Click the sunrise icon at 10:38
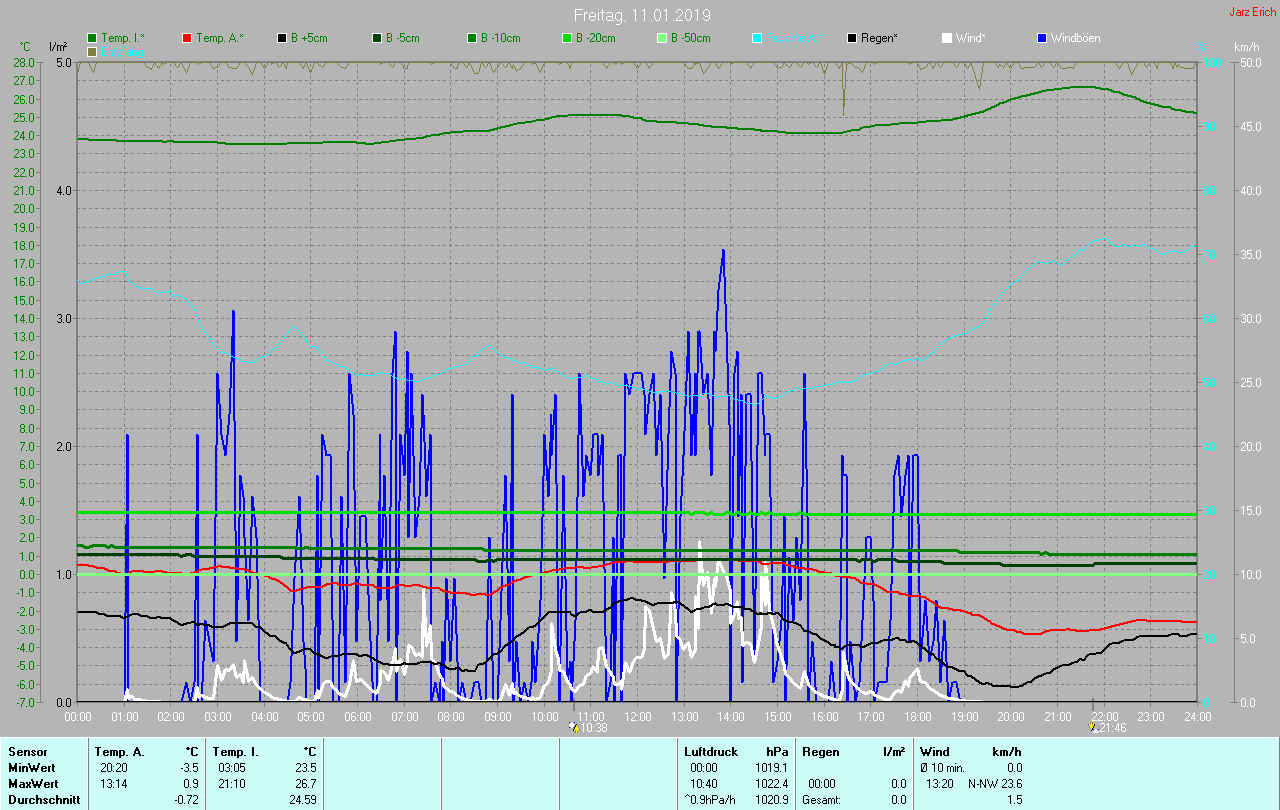Viewport: 1280px width, 810px height. click(x=573, y=727)
